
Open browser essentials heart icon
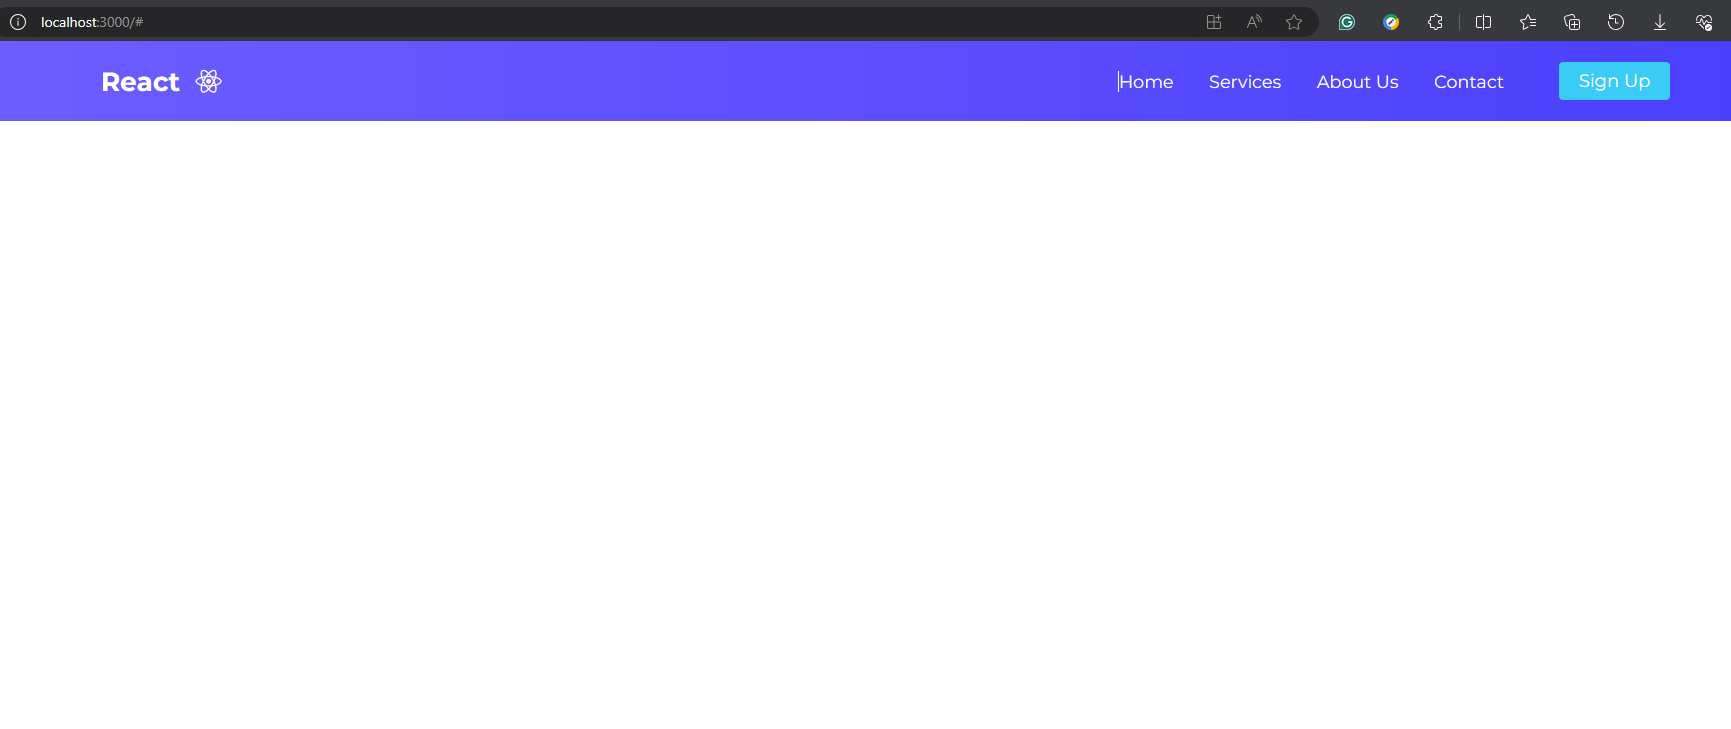1704,22
